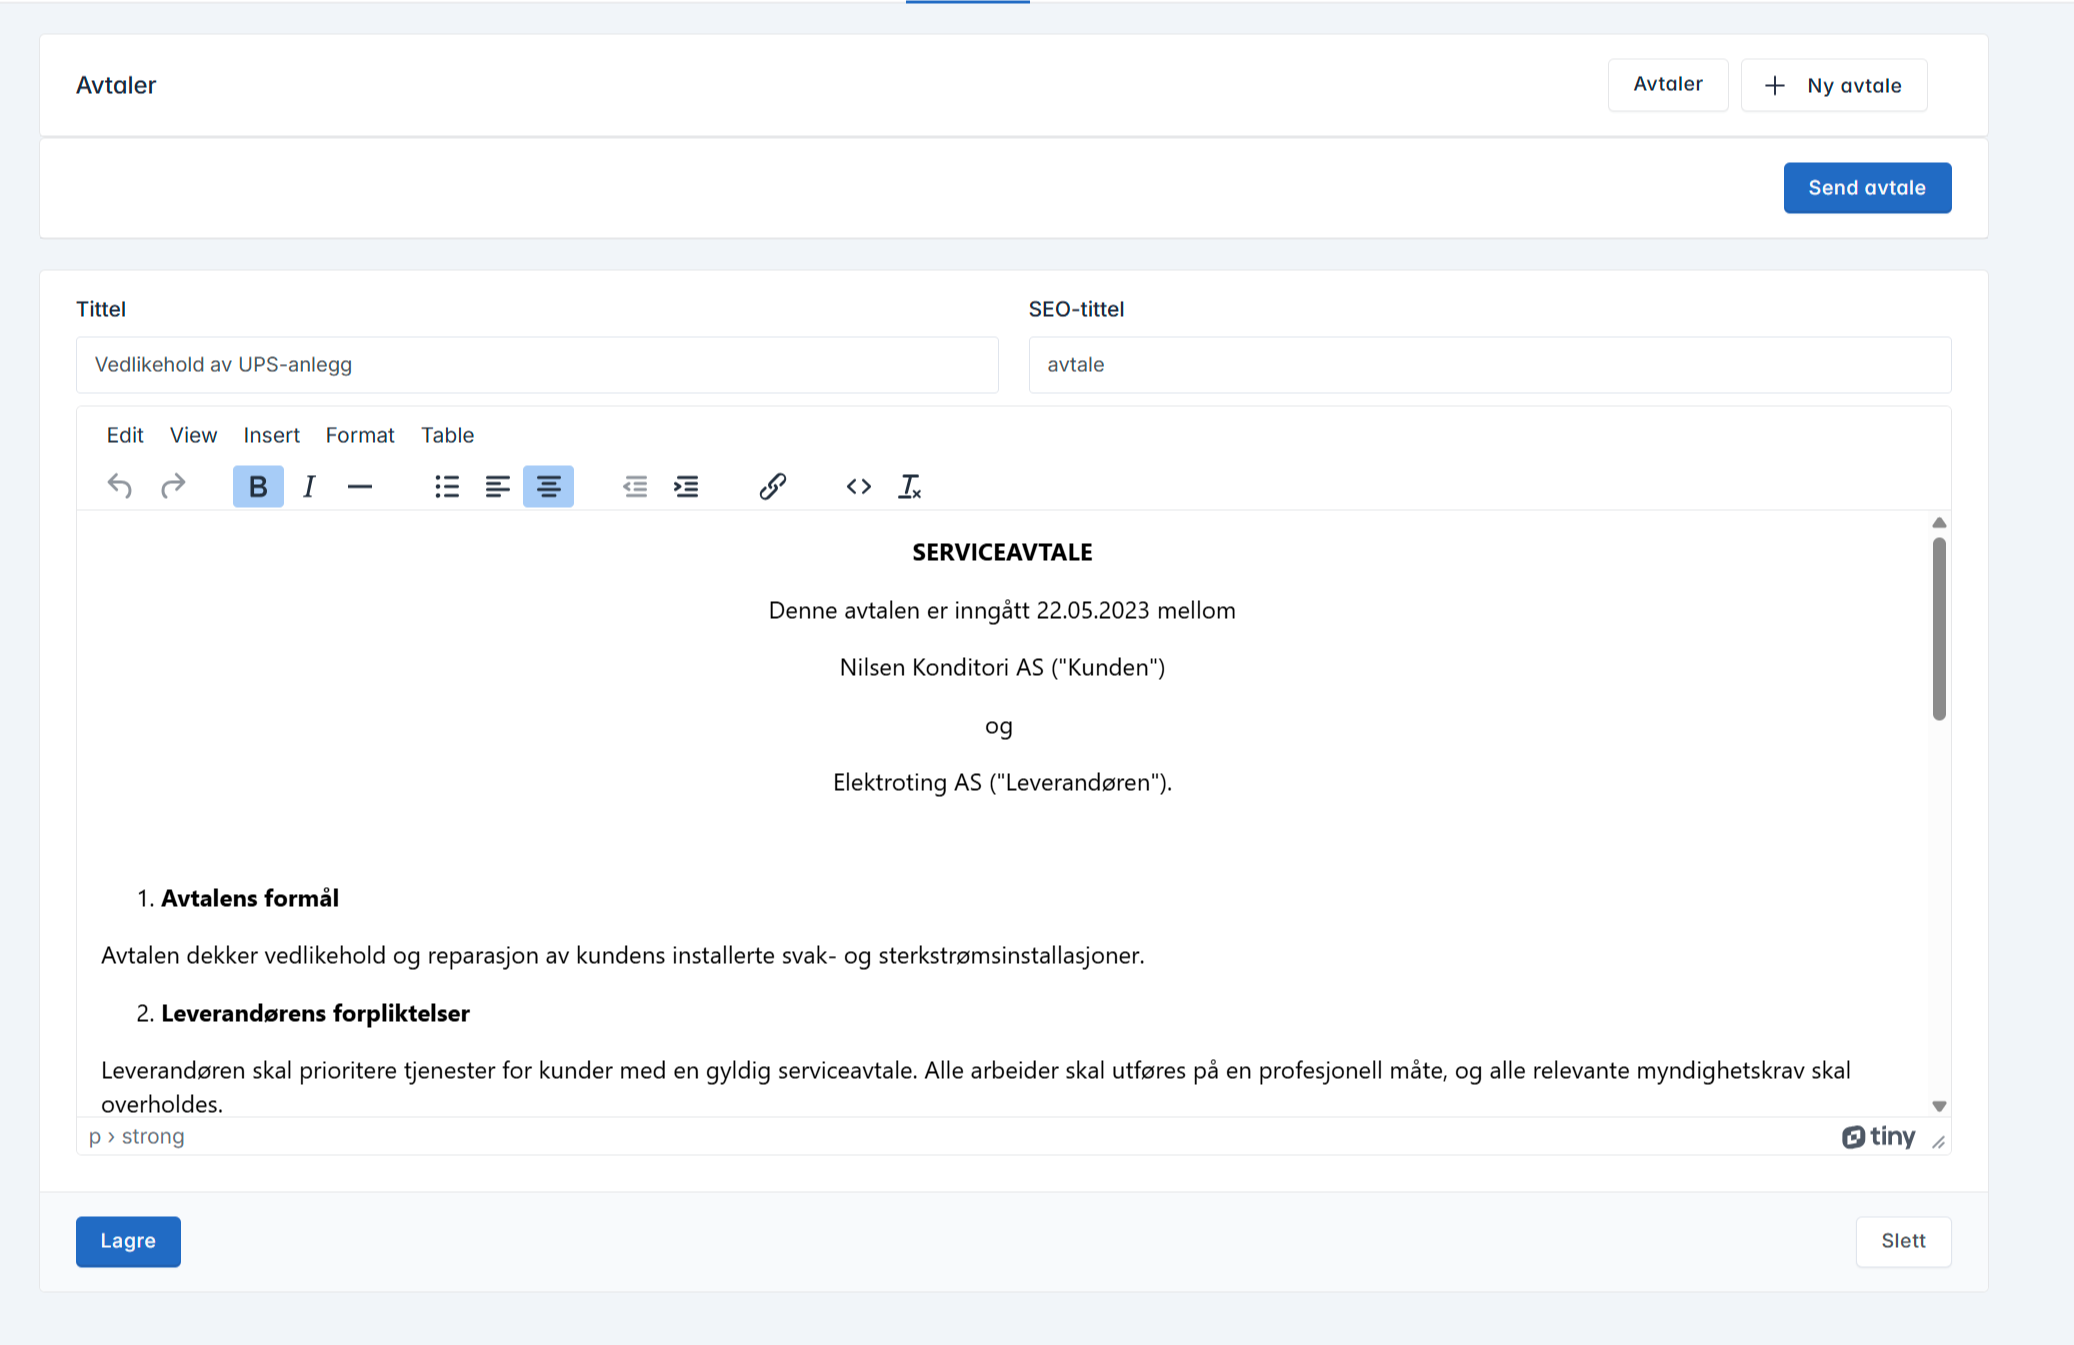Click the SEO-tittel input field
This screenshot has height=1345, width=2074.
1489,365
